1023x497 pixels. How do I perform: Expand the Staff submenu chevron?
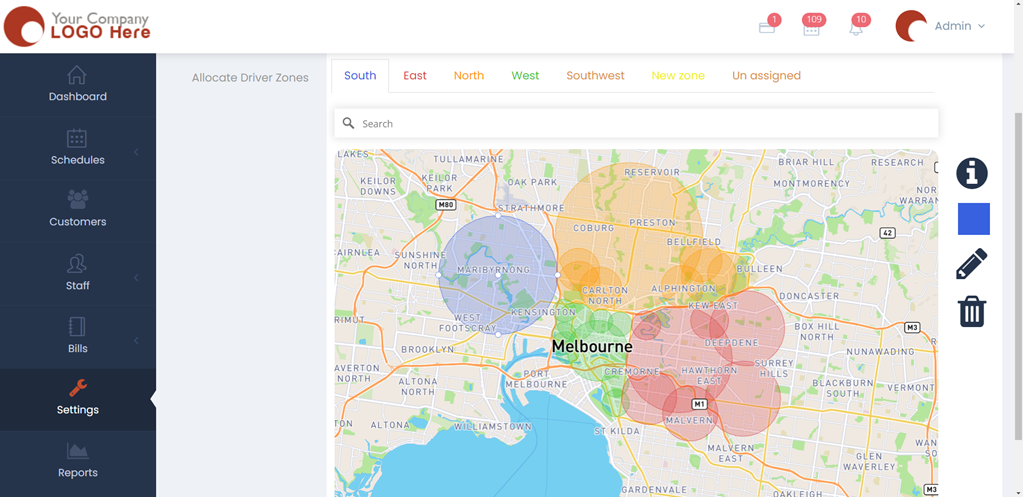click(136, 278)
